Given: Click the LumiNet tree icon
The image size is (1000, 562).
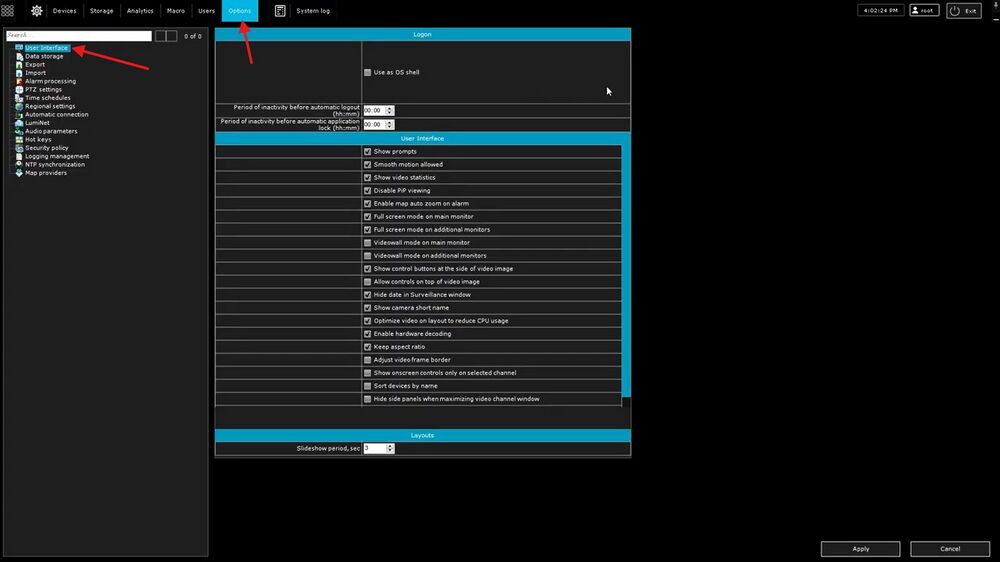Looking at the screenshot, I should tap(19, 122).
